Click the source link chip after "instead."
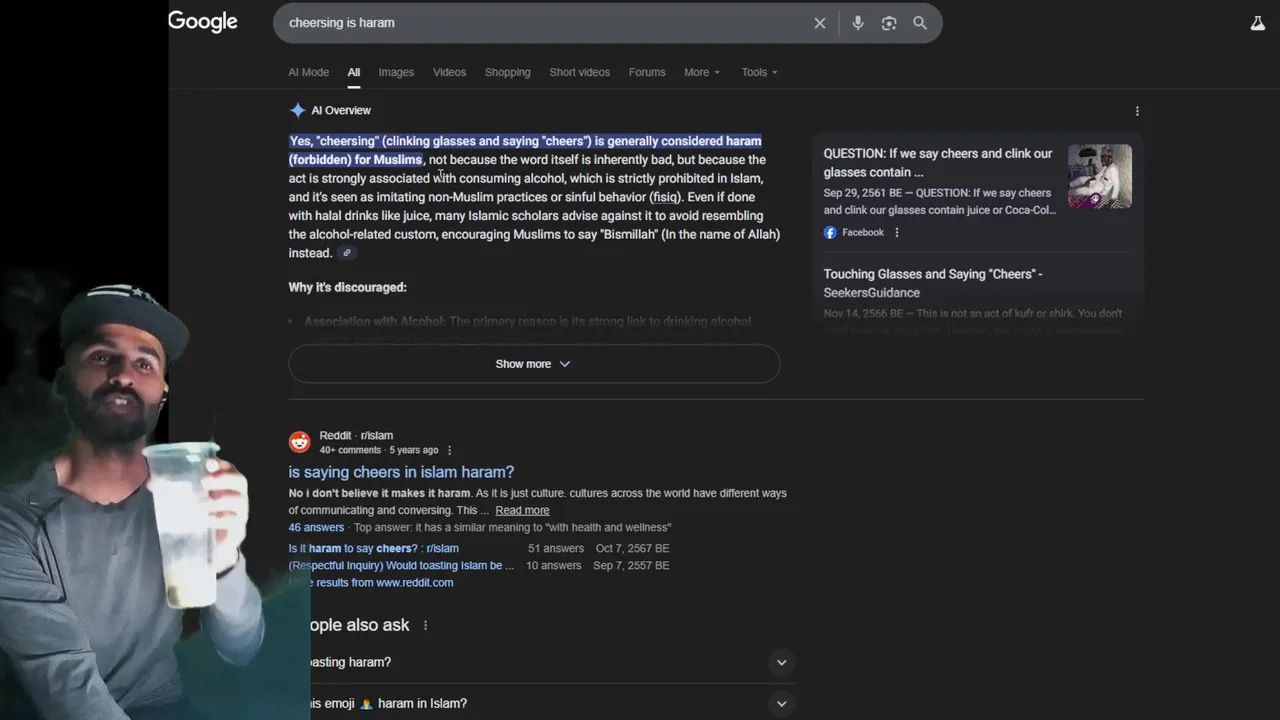1280x720 pixels. (x=347, y=253)
